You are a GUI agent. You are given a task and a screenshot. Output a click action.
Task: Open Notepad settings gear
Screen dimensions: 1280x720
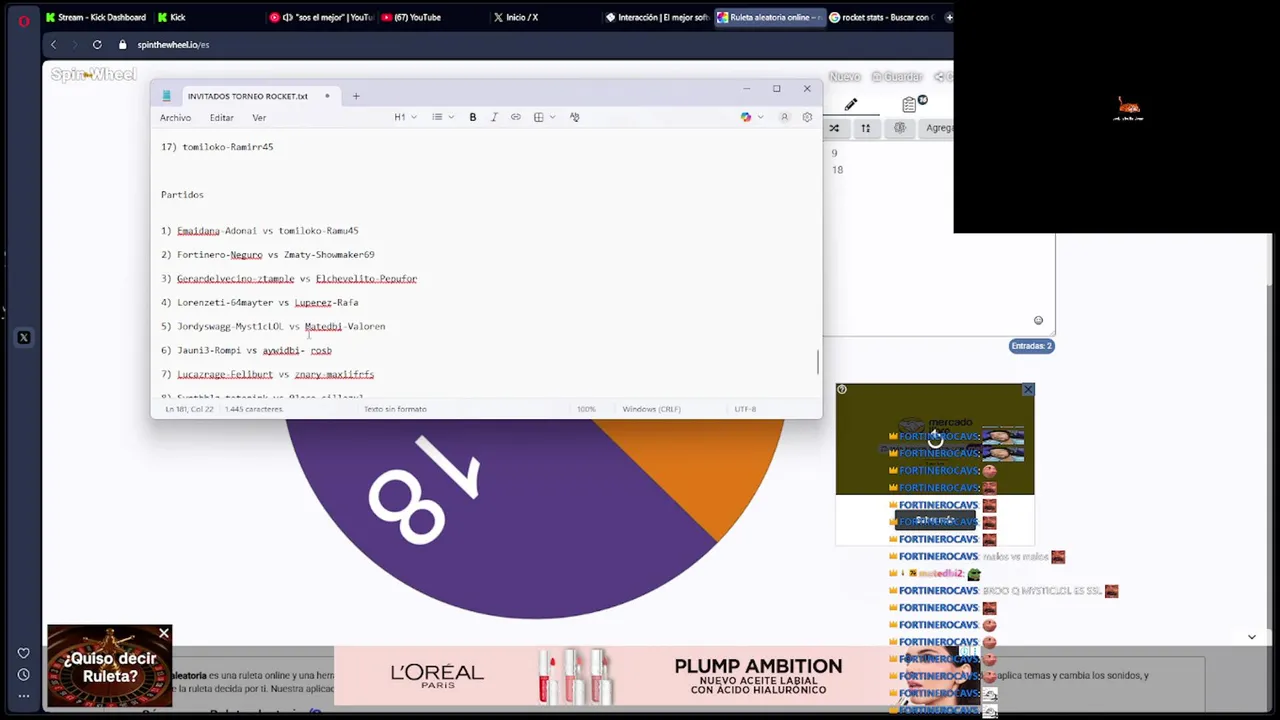[807, 117]
